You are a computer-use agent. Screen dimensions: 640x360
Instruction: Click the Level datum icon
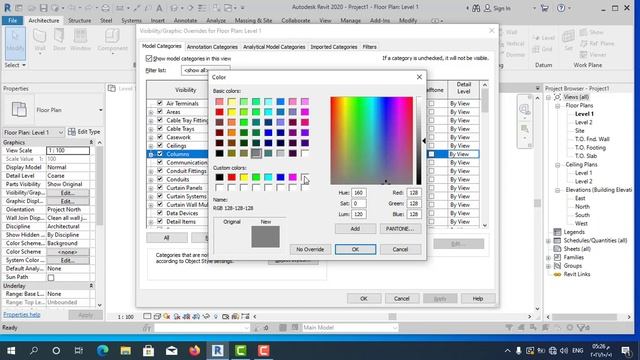[x=536, y=38]
